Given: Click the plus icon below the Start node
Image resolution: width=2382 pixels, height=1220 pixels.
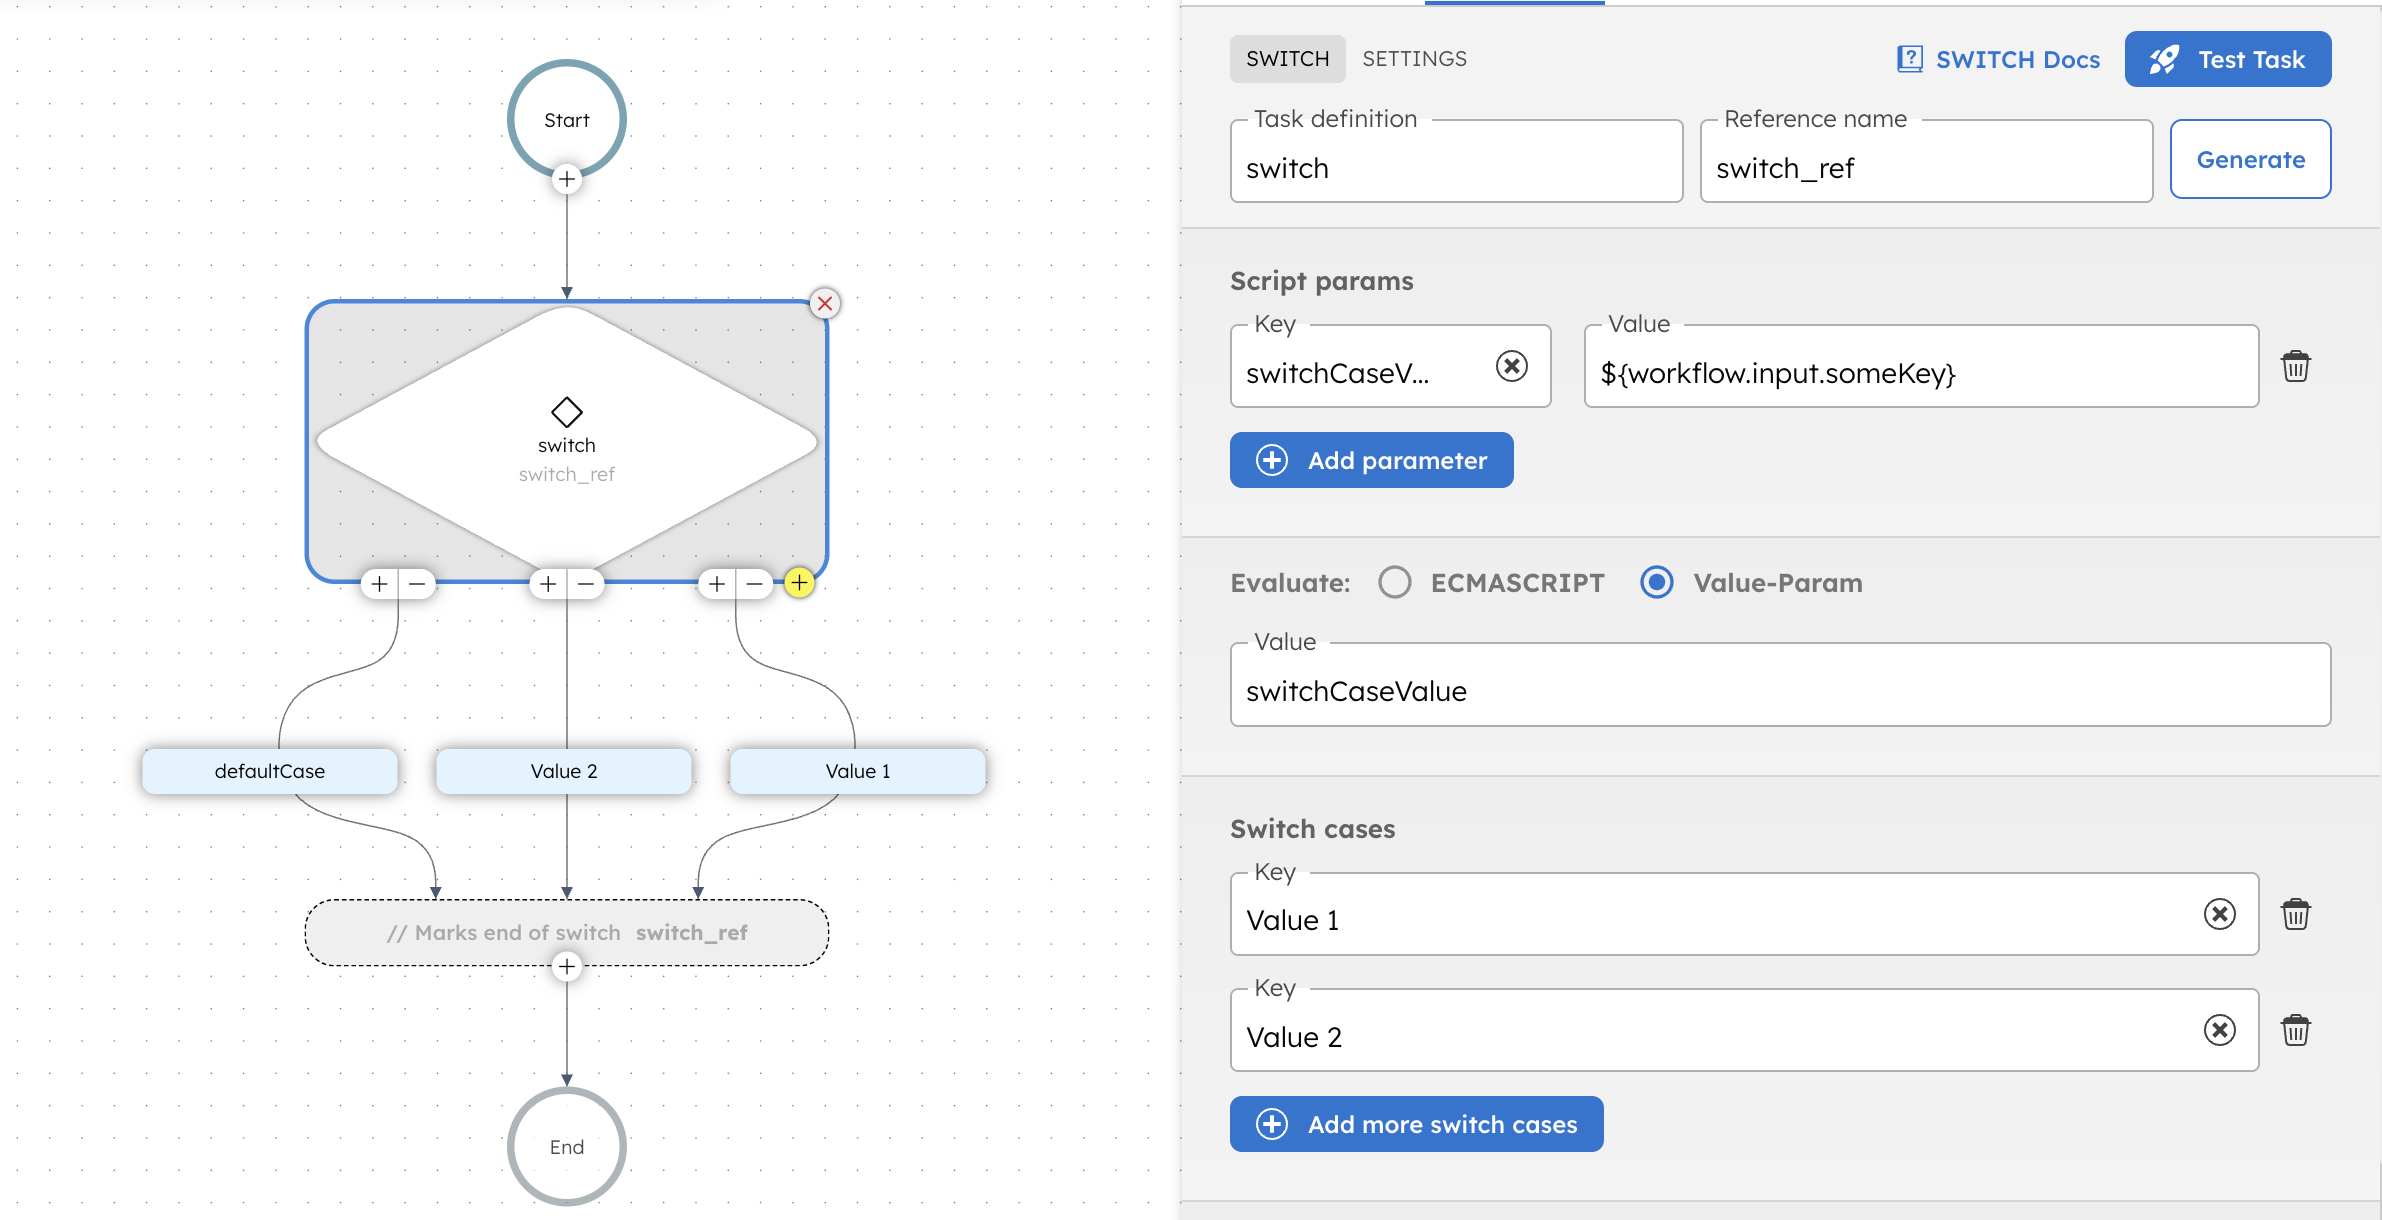Looking at the screenshot, I should coord(566,179).
